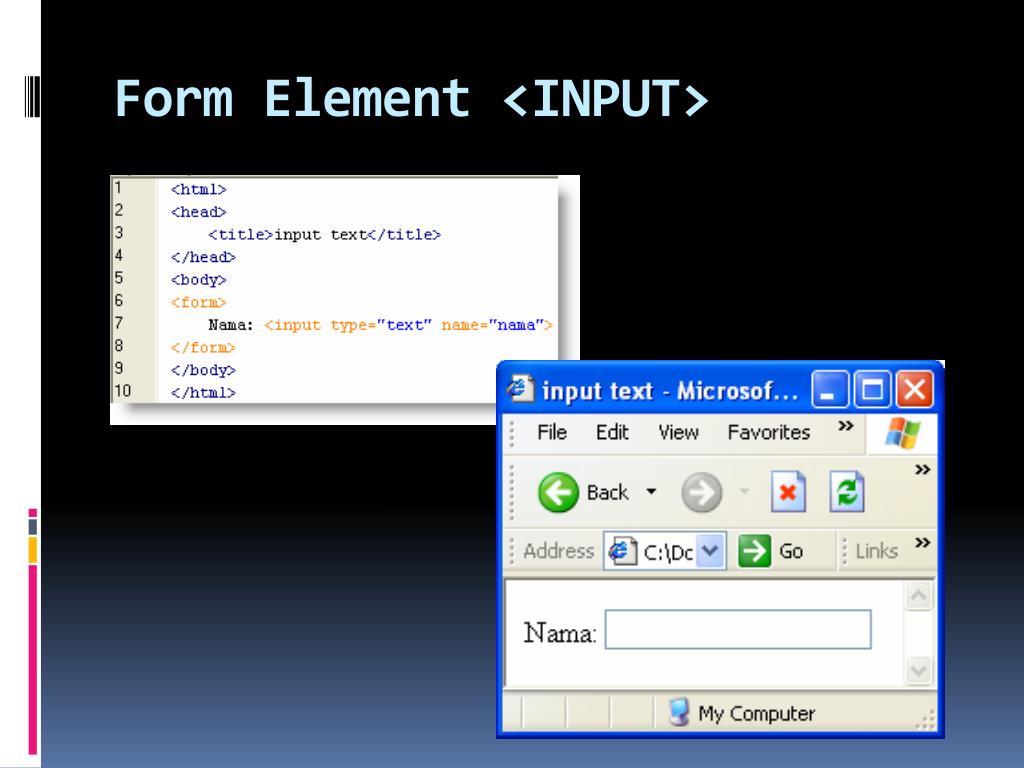This screenshot has height=768, width=1024.
Task: Click the "Nama:" label in browser page
Action: [x=560, y=633]
